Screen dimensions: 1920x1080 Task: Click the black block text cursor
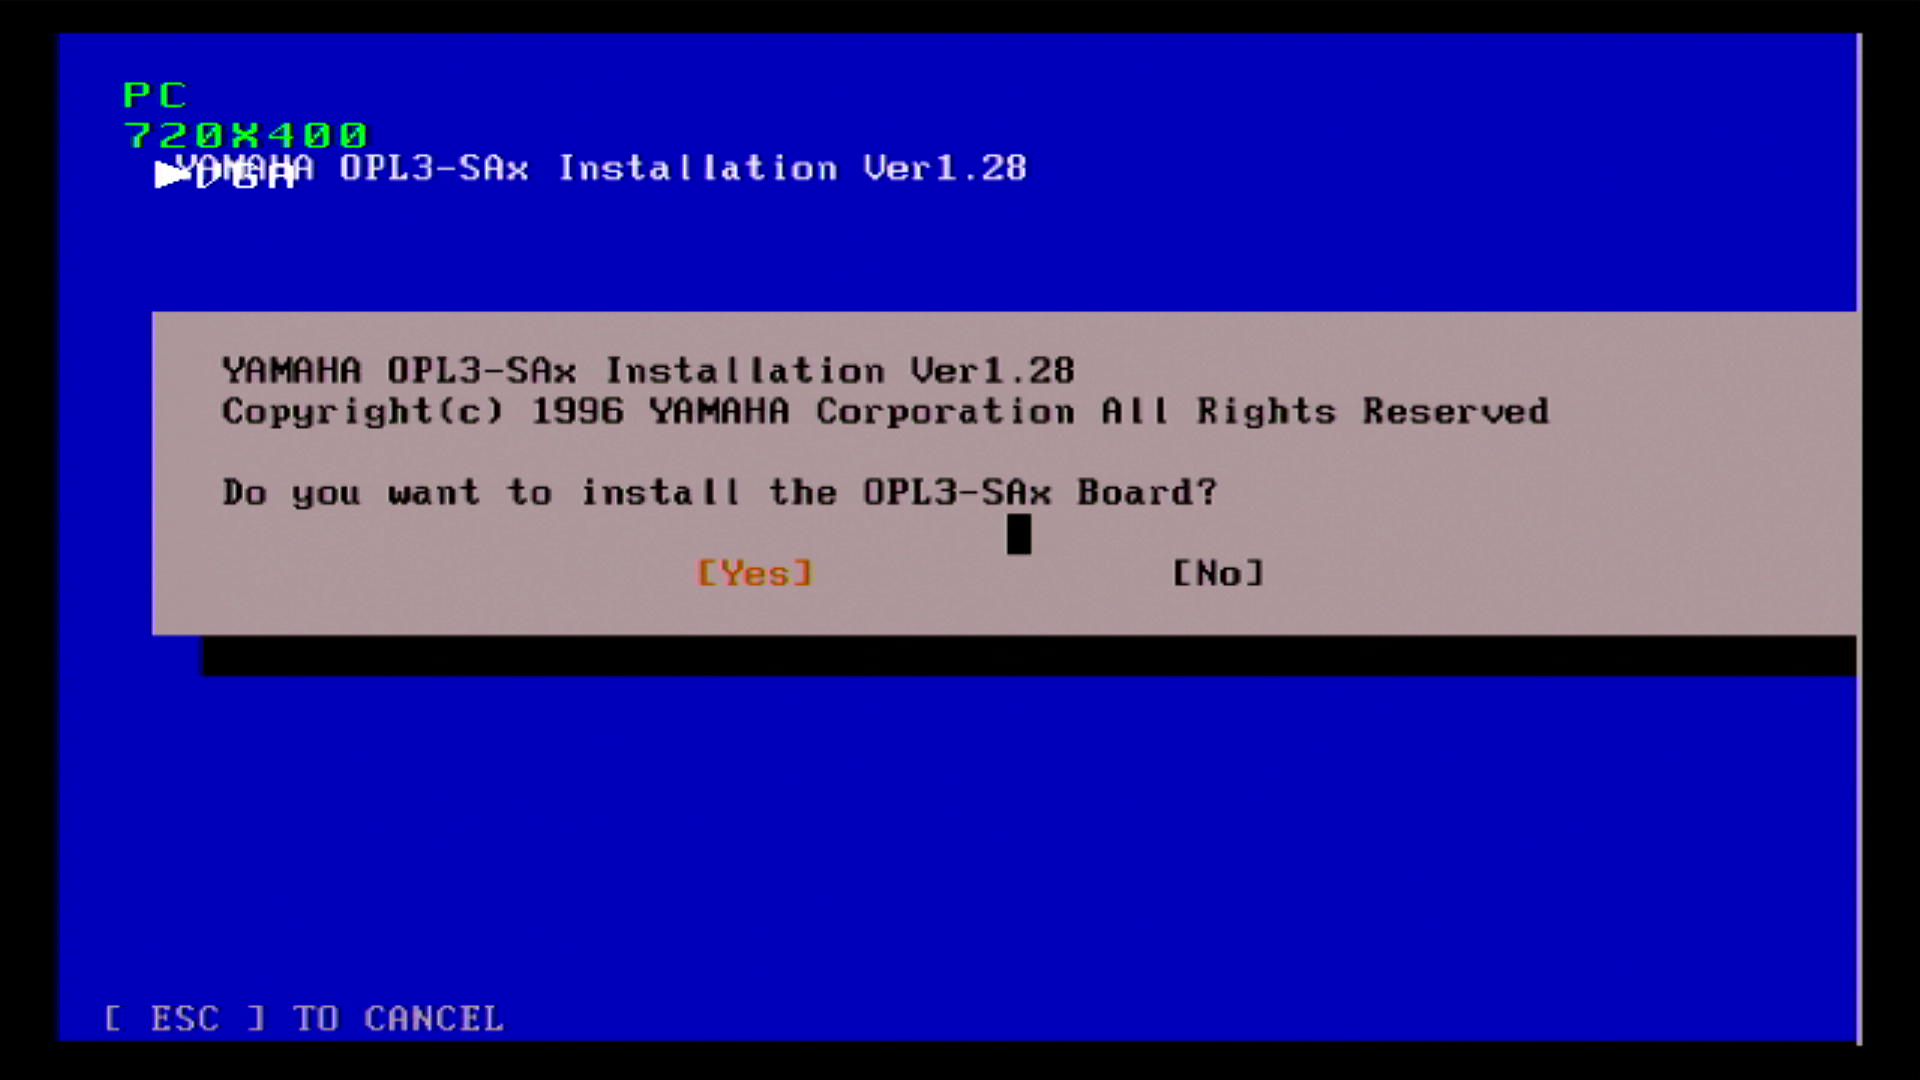pos(1019,534)
